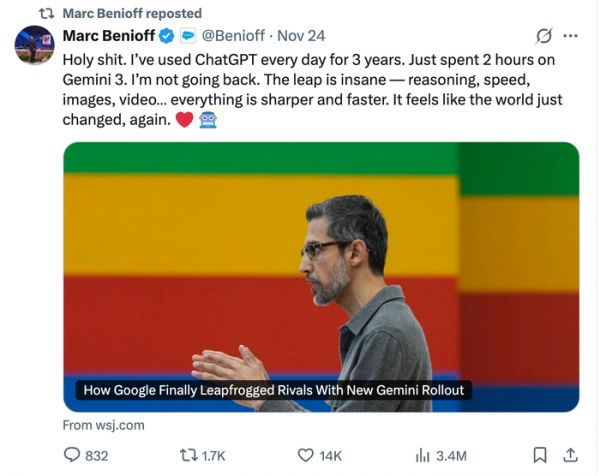Click the reply comment icon
This screenshot has height=476, width=600.
72,455
